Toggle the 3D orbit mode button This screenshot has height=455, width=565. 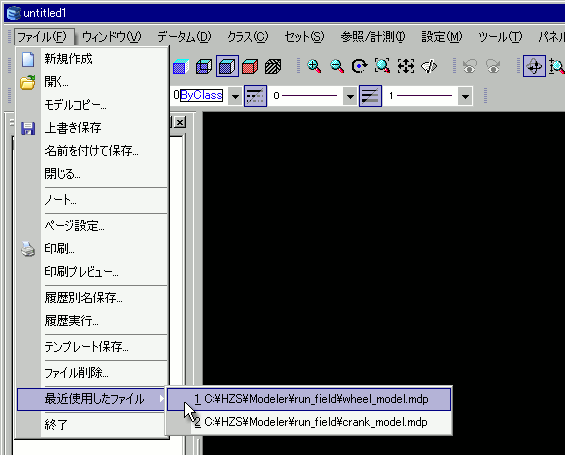[534, 66]
